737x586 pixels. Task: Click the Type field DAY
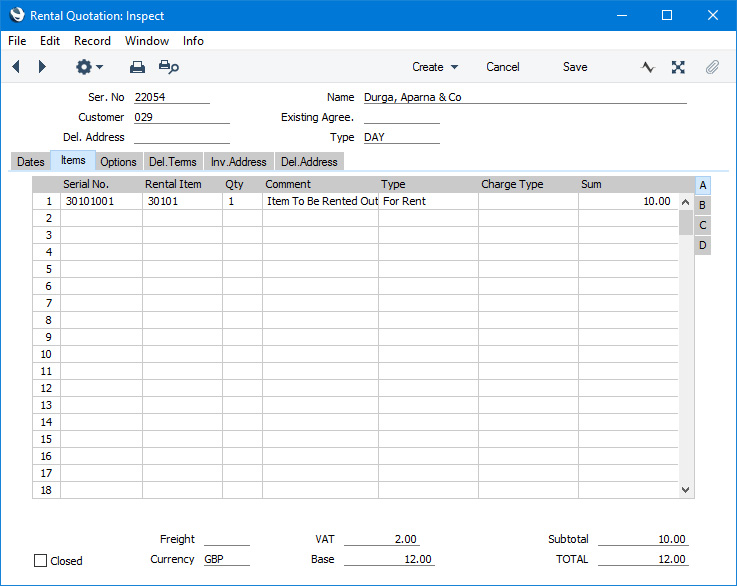[401, 137]
